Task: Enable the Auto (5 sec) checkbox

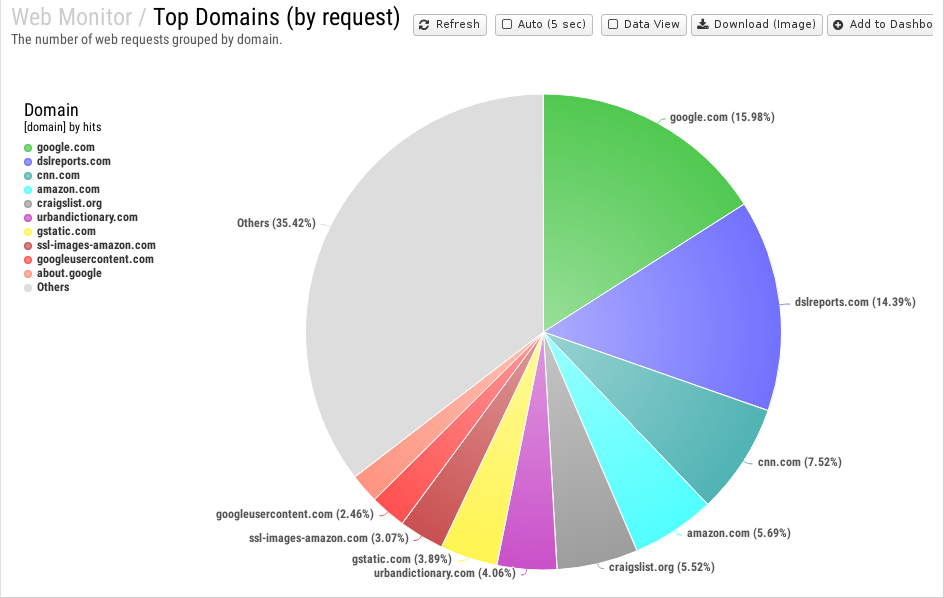Action: pos(507,24)
